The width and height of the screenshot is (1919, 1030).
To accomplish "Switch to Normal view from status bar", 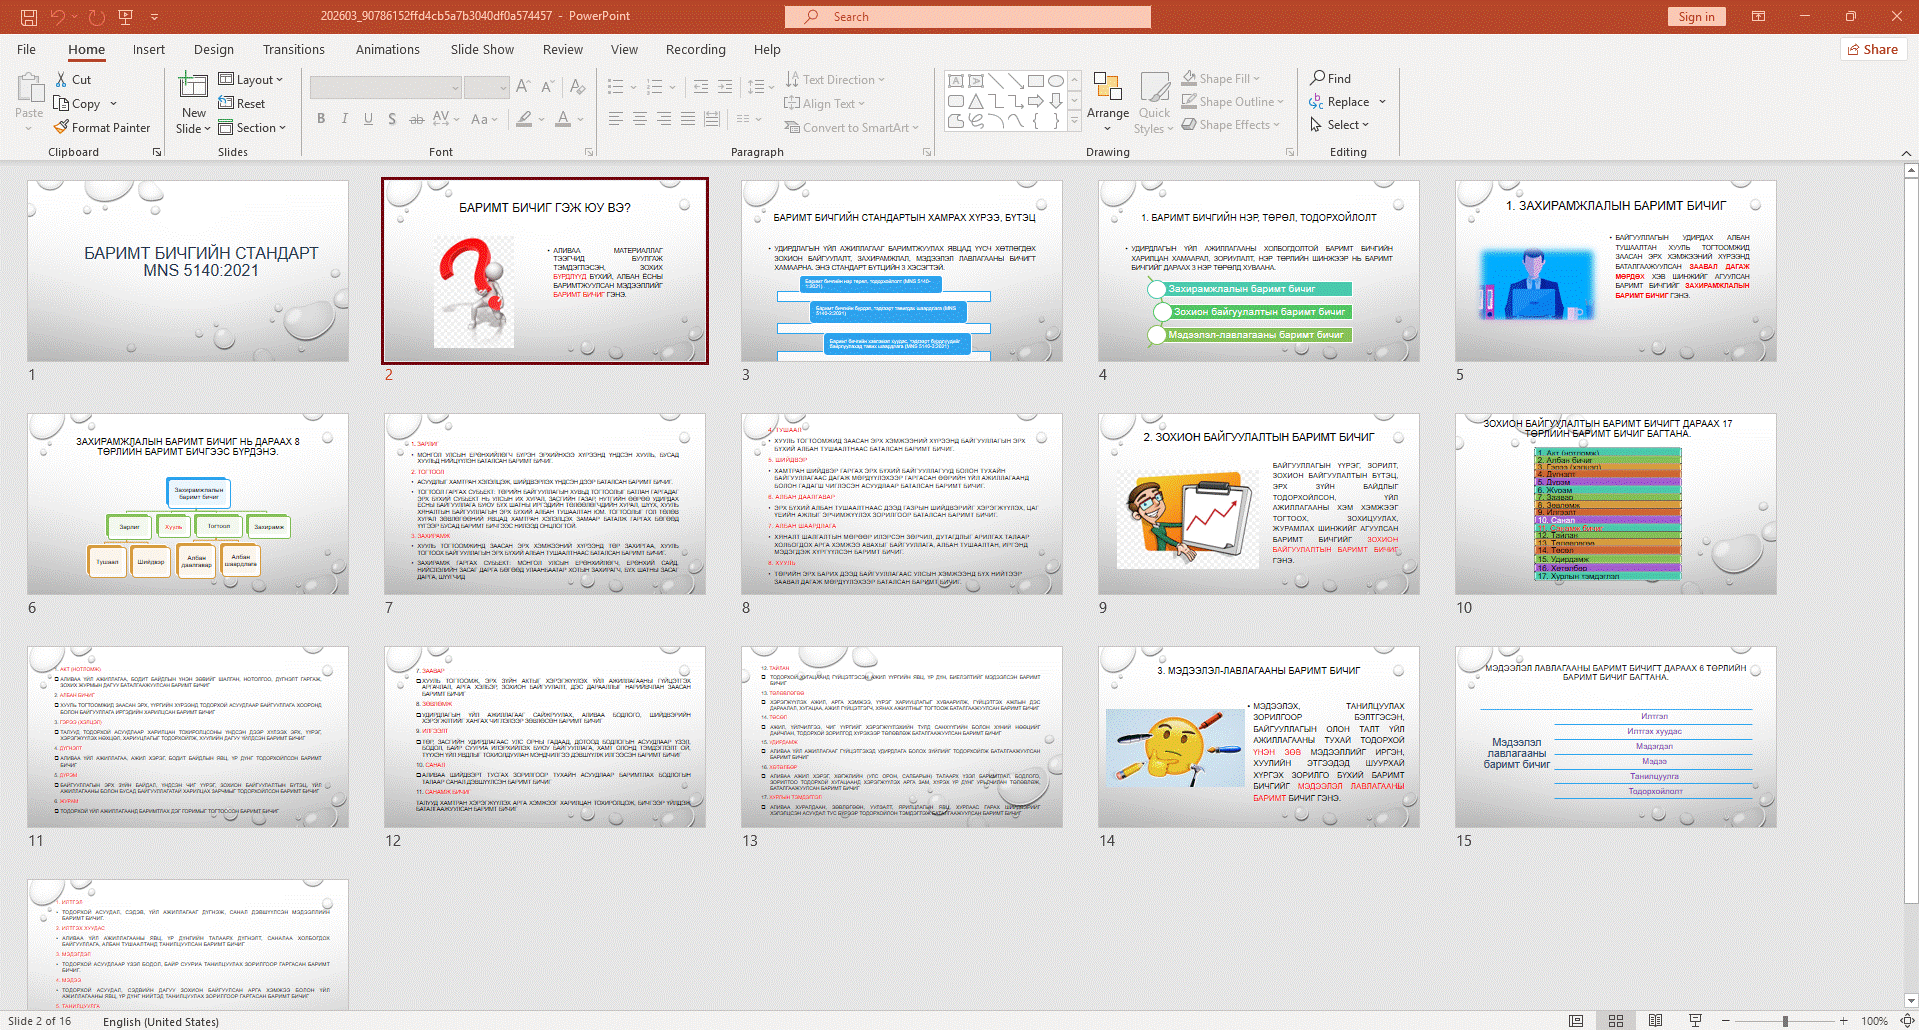I will click(x=1576, y=1021).
